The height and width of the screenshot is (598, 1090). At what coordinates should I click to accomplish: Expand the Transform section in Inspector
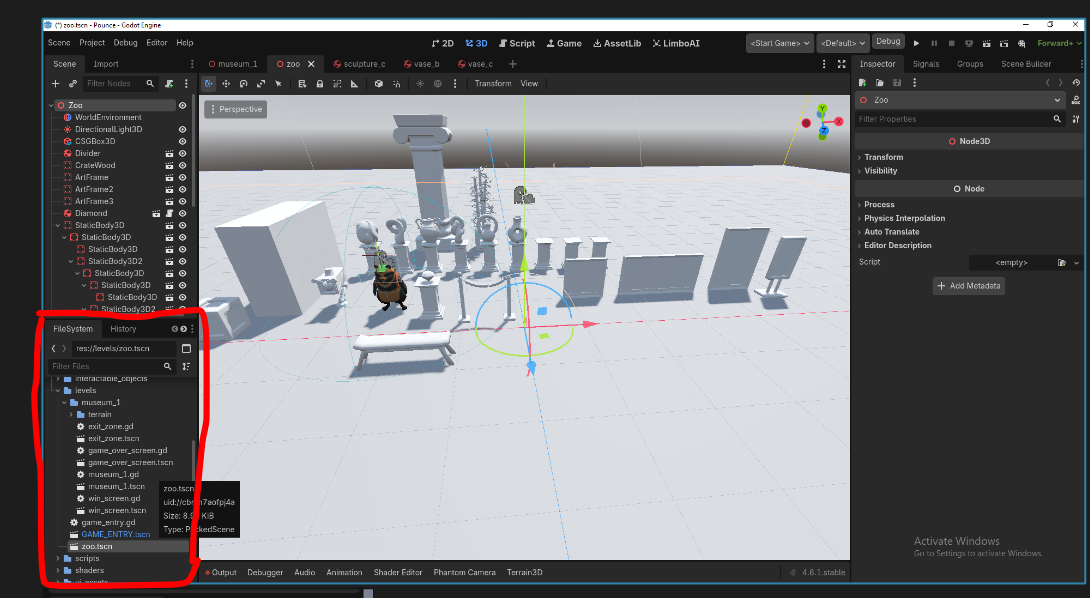883,157
